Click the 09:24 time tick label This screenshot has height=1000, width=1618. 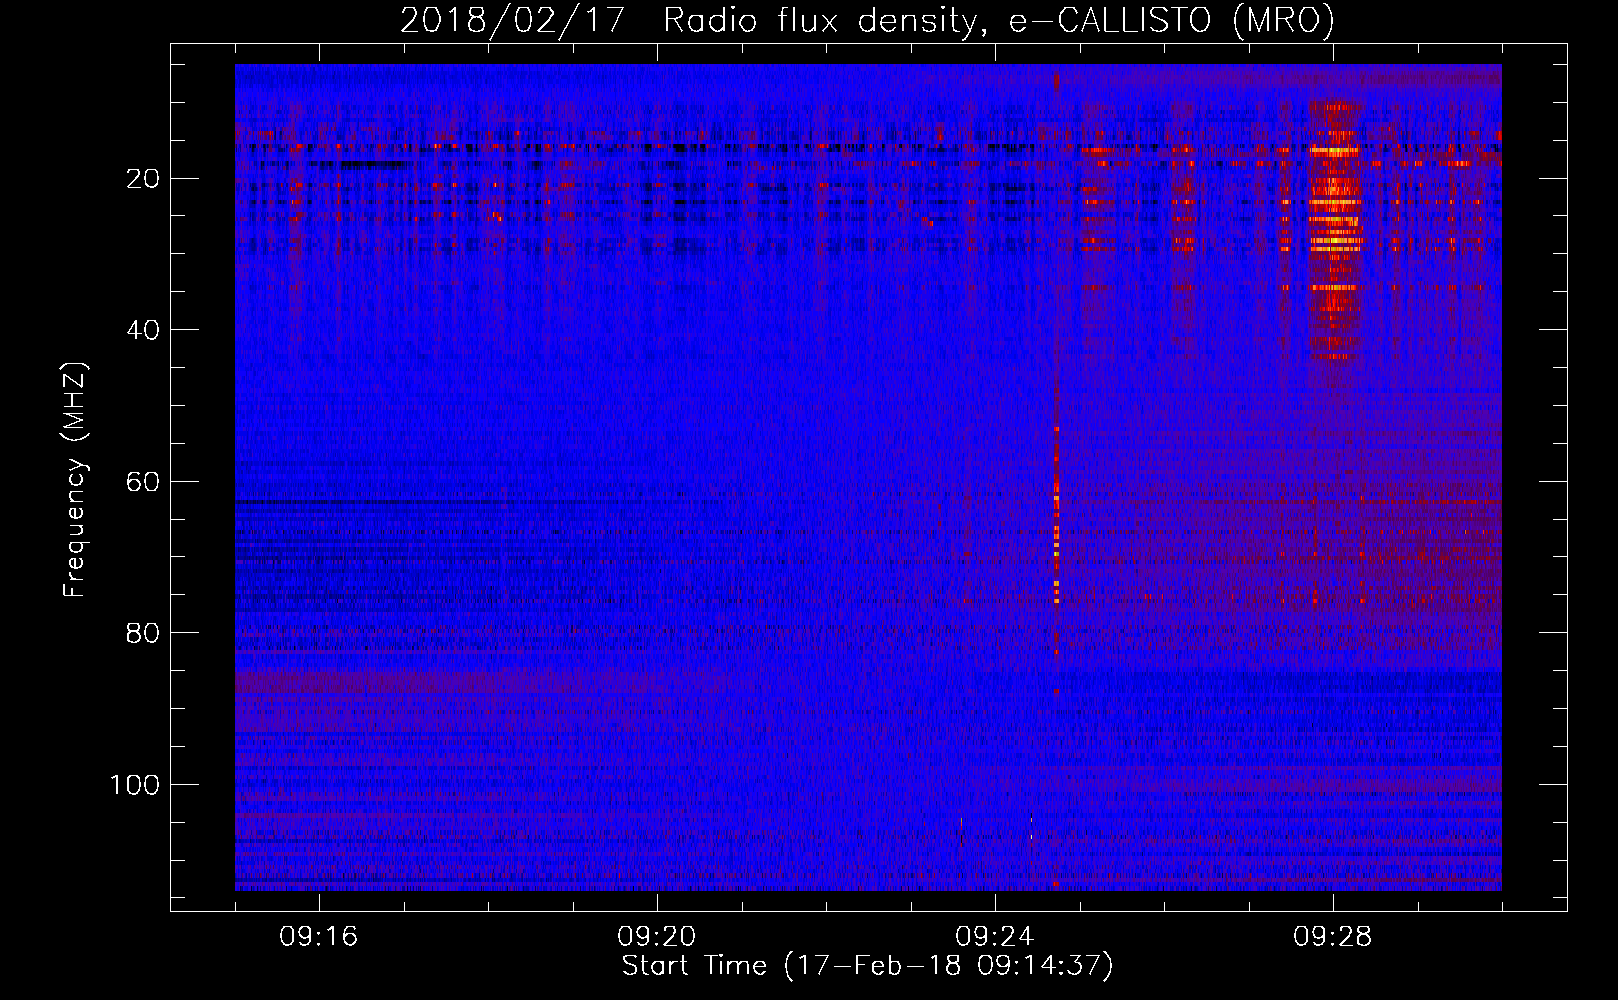(x=995, y=937)
